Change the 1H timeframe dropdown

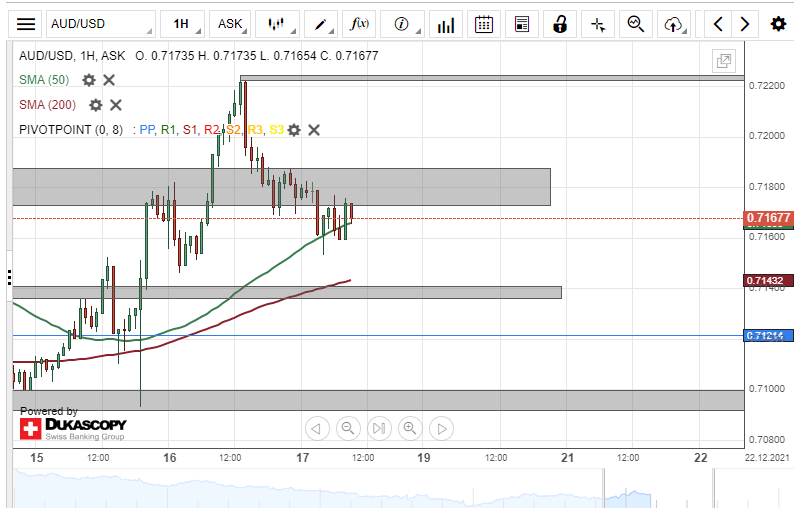182,24
